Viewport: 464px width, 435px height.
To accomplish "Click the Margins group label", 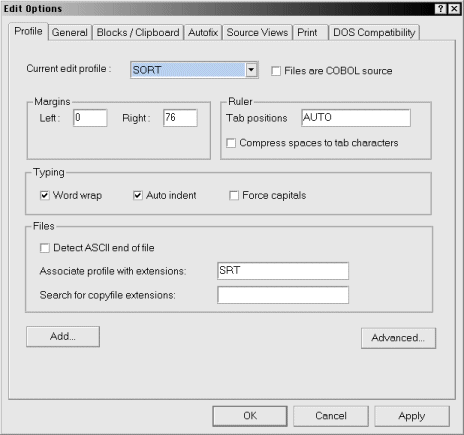I will click(52, 102).
